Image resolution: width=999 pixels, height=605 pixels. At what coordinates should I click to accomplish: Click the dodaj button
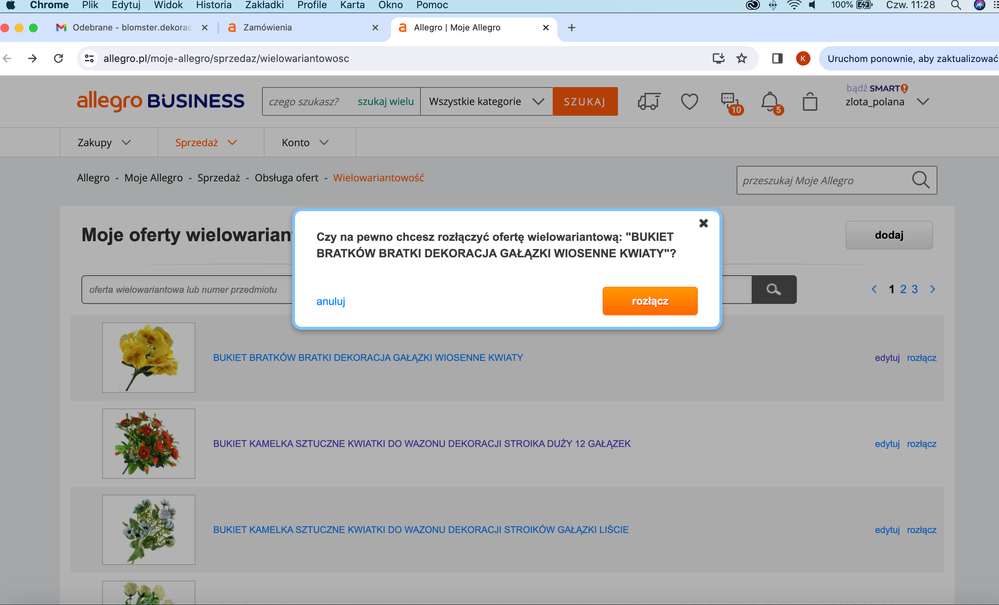click(x=889, y=235)
